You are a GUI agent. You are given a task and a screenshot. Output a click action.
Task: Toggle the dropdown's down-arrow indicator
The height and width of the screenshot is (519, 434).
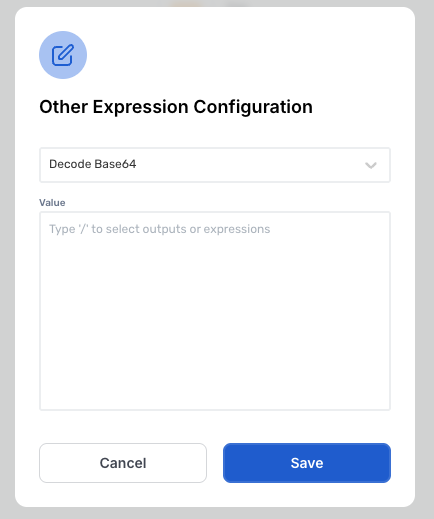(x=371, y=165)
